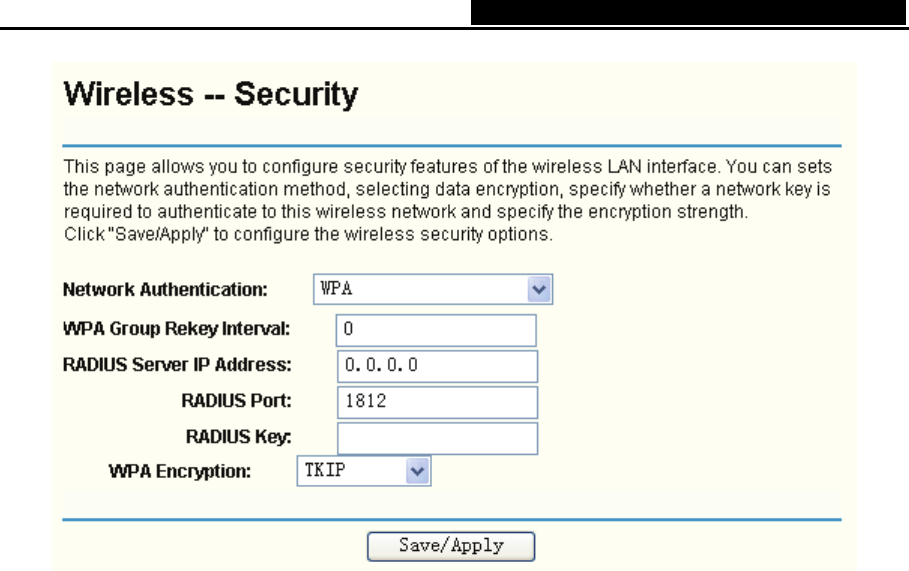Click the "WPA Encryption:" label

point(180,471)
